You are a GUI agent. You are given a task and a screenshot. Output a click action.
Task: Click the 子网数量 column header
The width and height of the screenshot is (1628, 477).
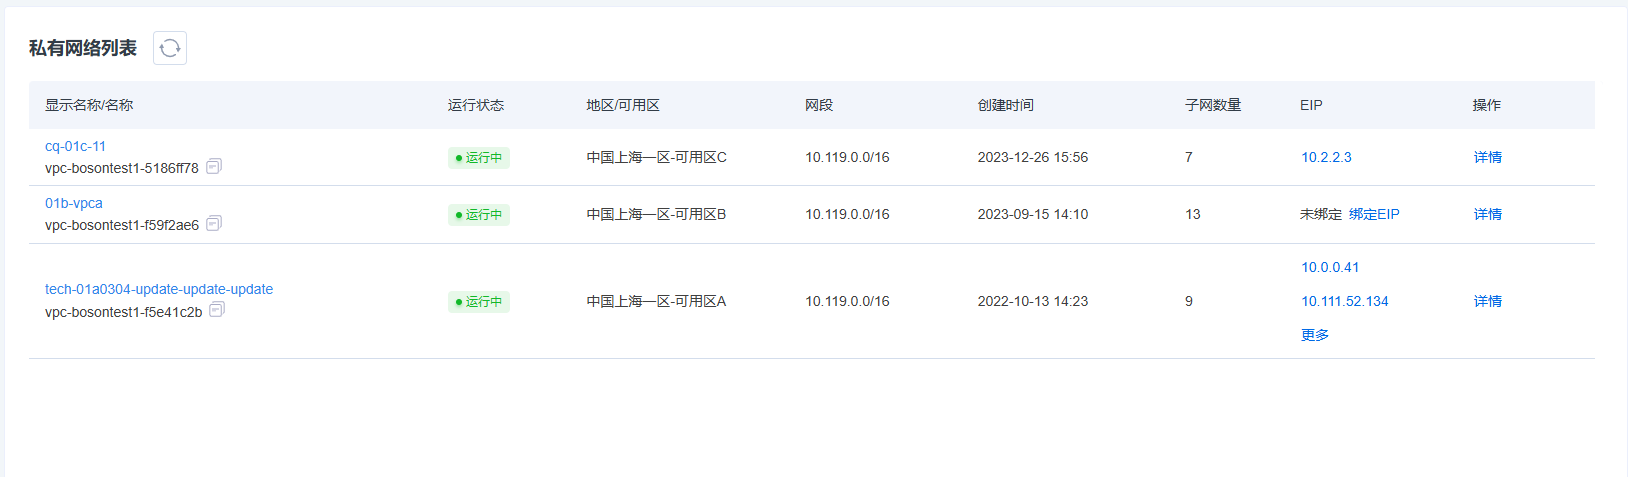click(x=1213, y=105)
